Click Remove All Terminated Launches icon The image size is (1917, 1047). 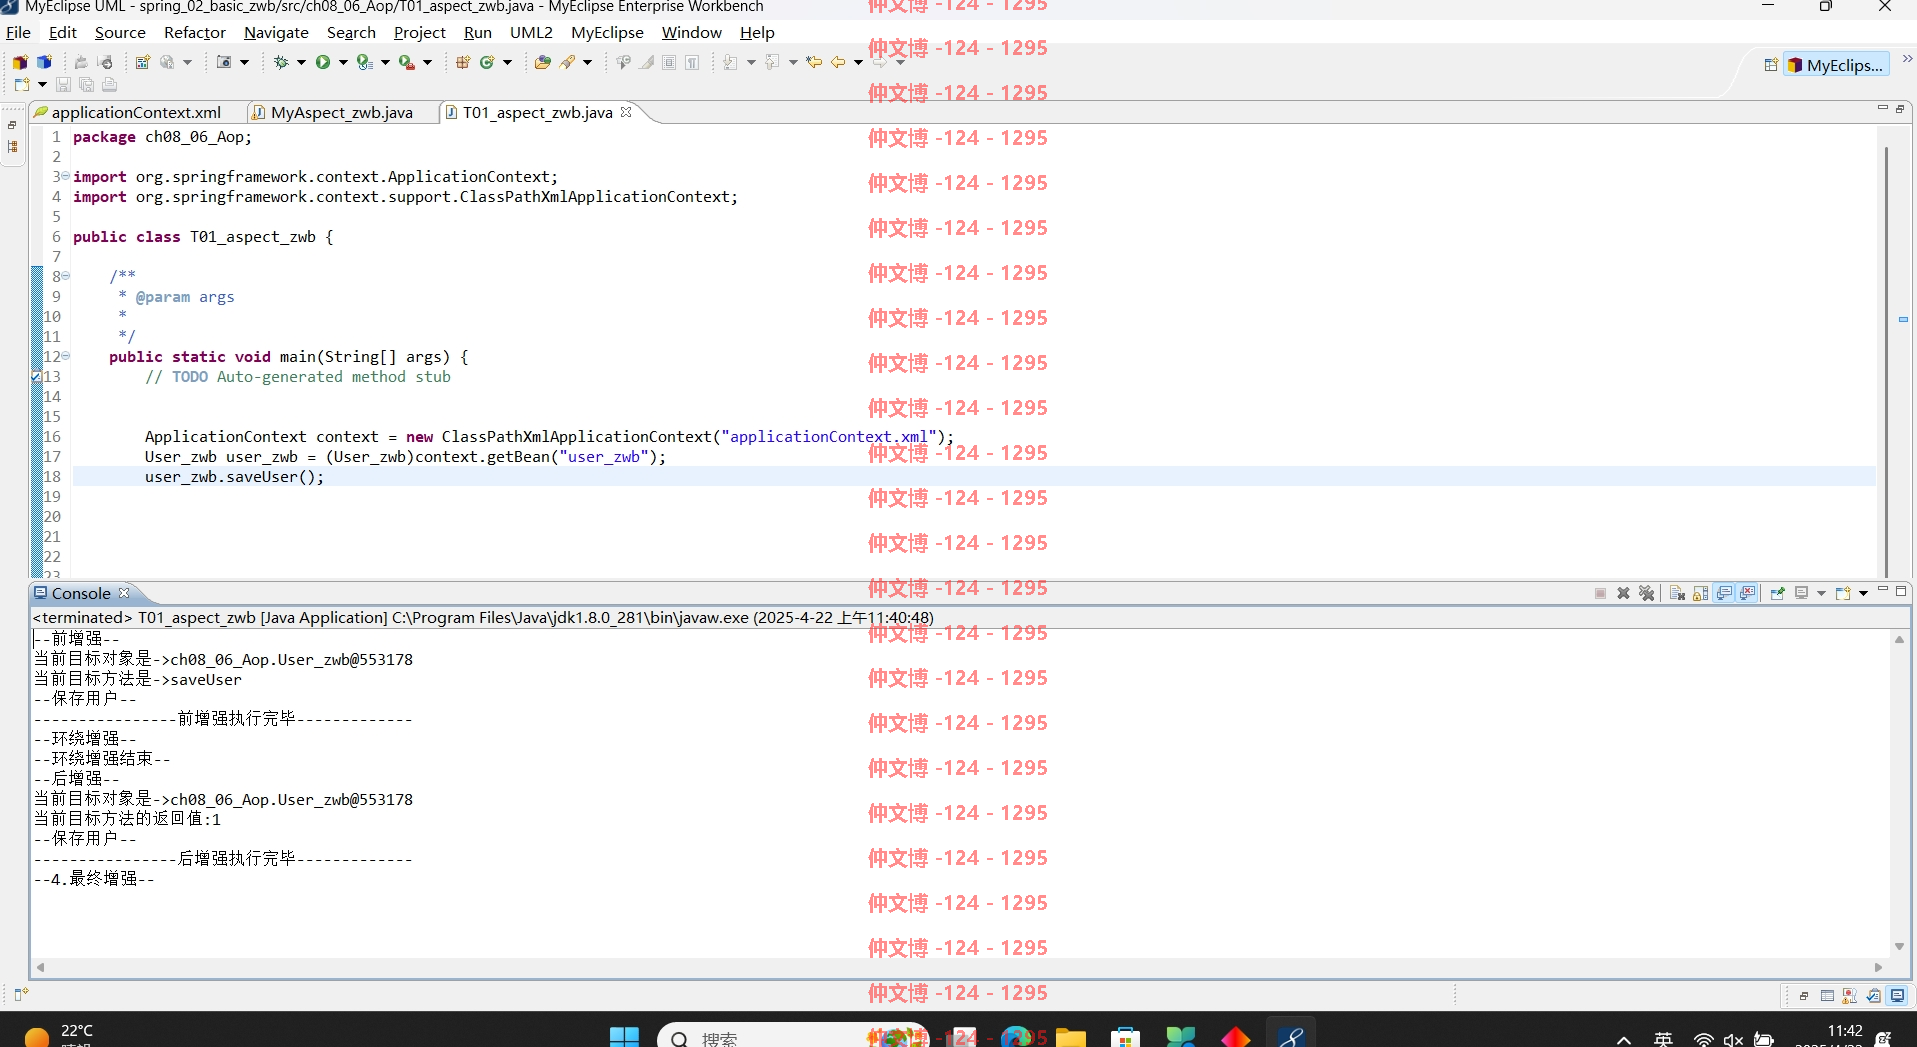click(1646, 594)
